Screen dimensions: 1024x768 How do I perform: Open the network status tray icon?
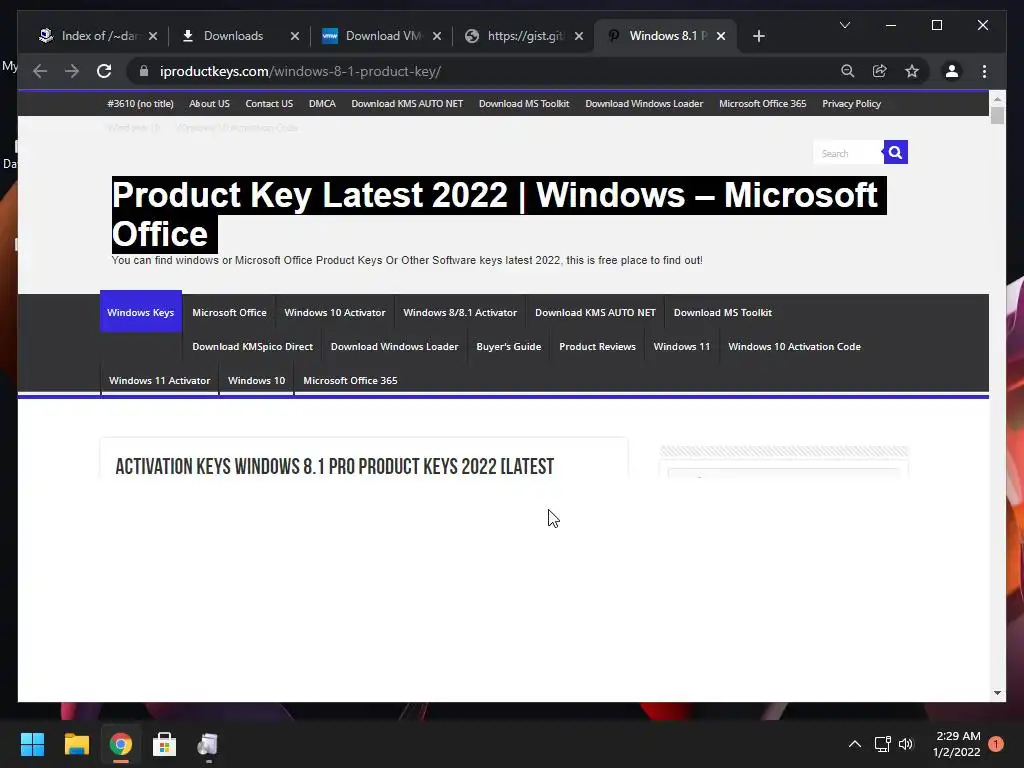882,744
